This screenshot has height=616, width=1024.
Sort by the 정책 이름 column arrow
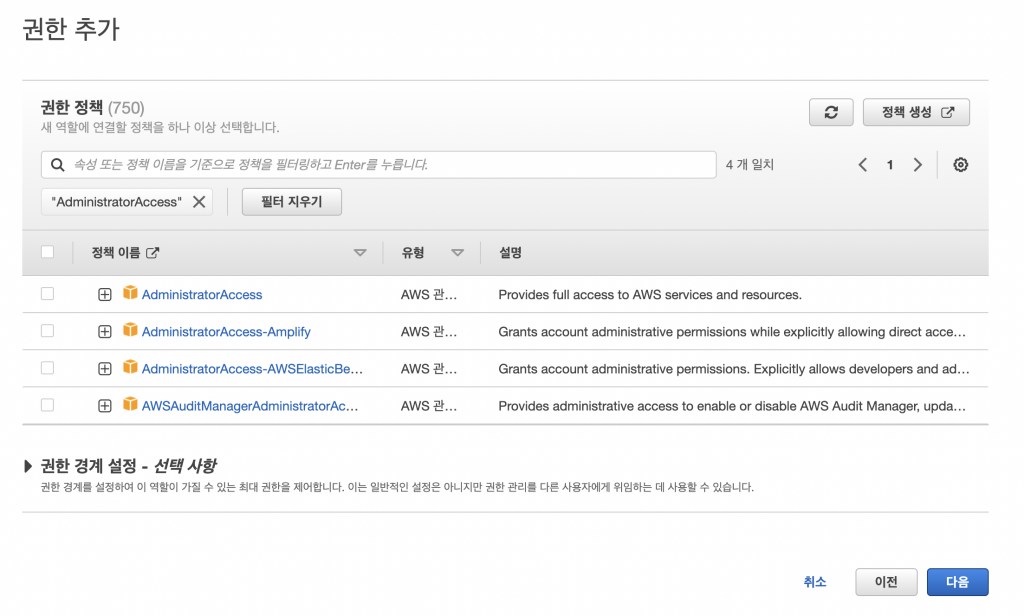pyautogui.click(x=360, y=254)
